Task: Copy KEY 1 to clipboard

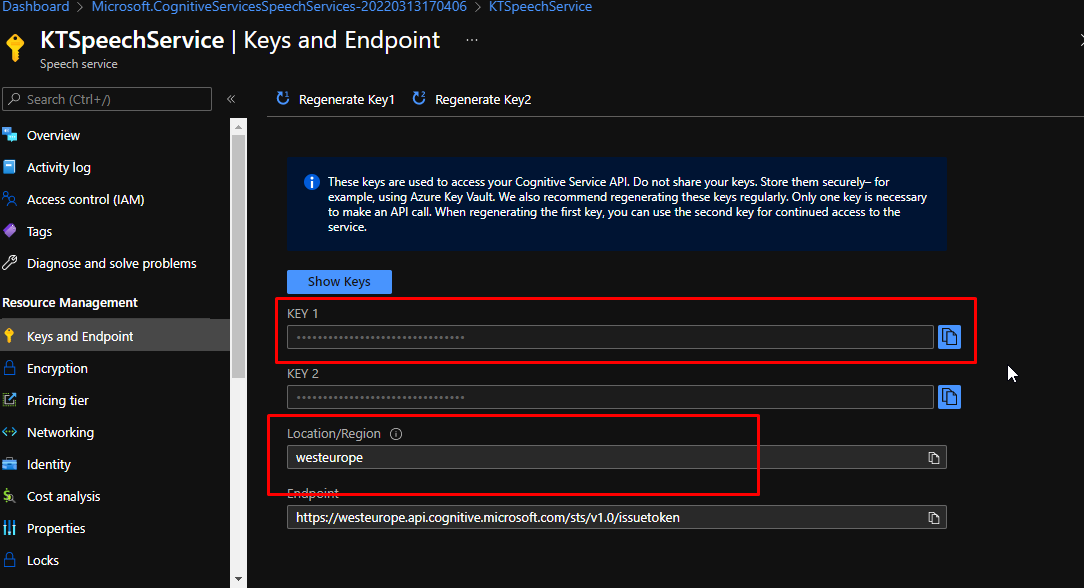Action: pos(949,337)
